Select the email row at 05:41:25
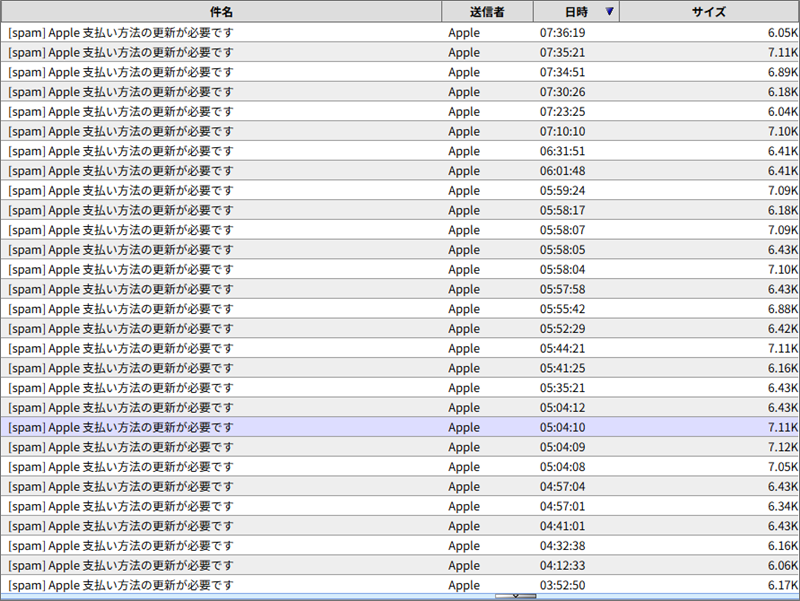The height and width of the screenshot is (601, 800). tap(400, 368)
